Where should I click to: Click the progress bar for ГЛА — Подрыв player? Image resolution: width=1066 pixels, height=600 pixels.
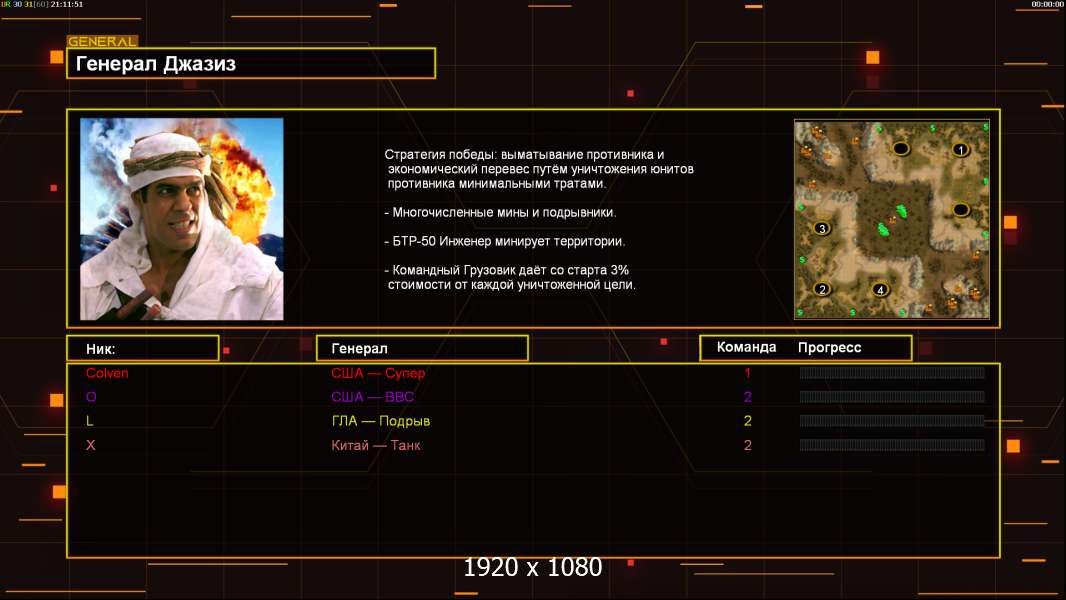tap(892, 421)
